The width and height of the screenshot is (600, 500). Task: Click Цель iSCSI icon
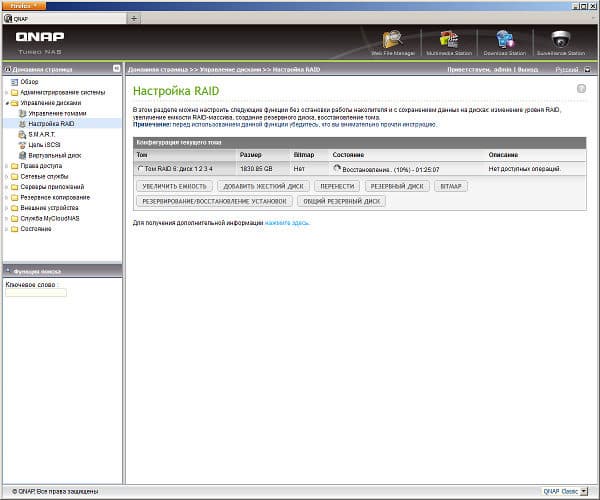click(23, 145)
